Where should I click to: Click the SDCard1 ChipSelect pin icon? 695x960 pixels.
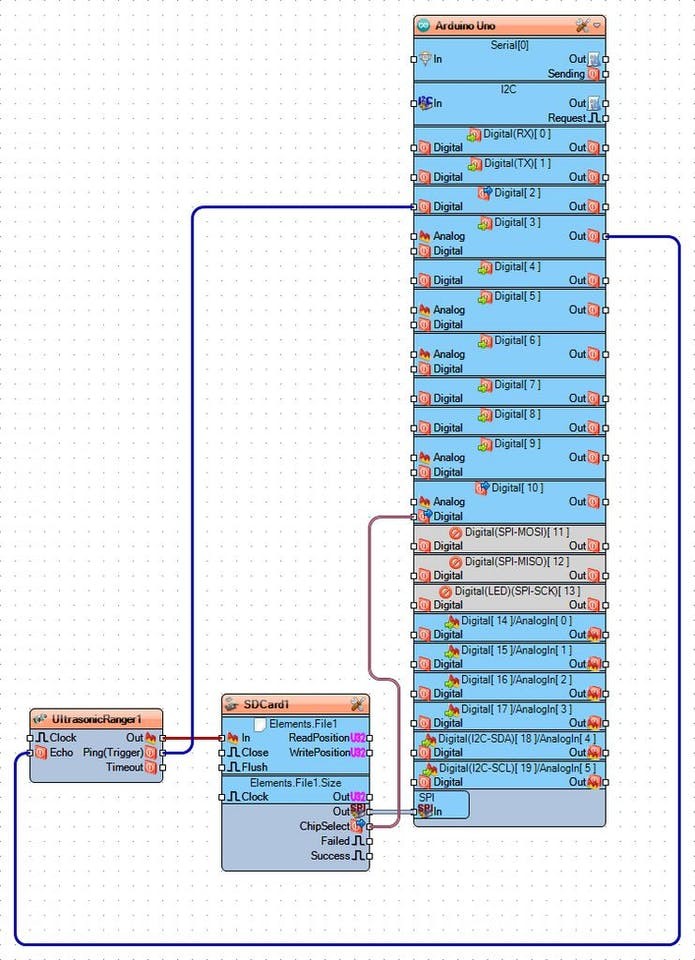point(358,826)
